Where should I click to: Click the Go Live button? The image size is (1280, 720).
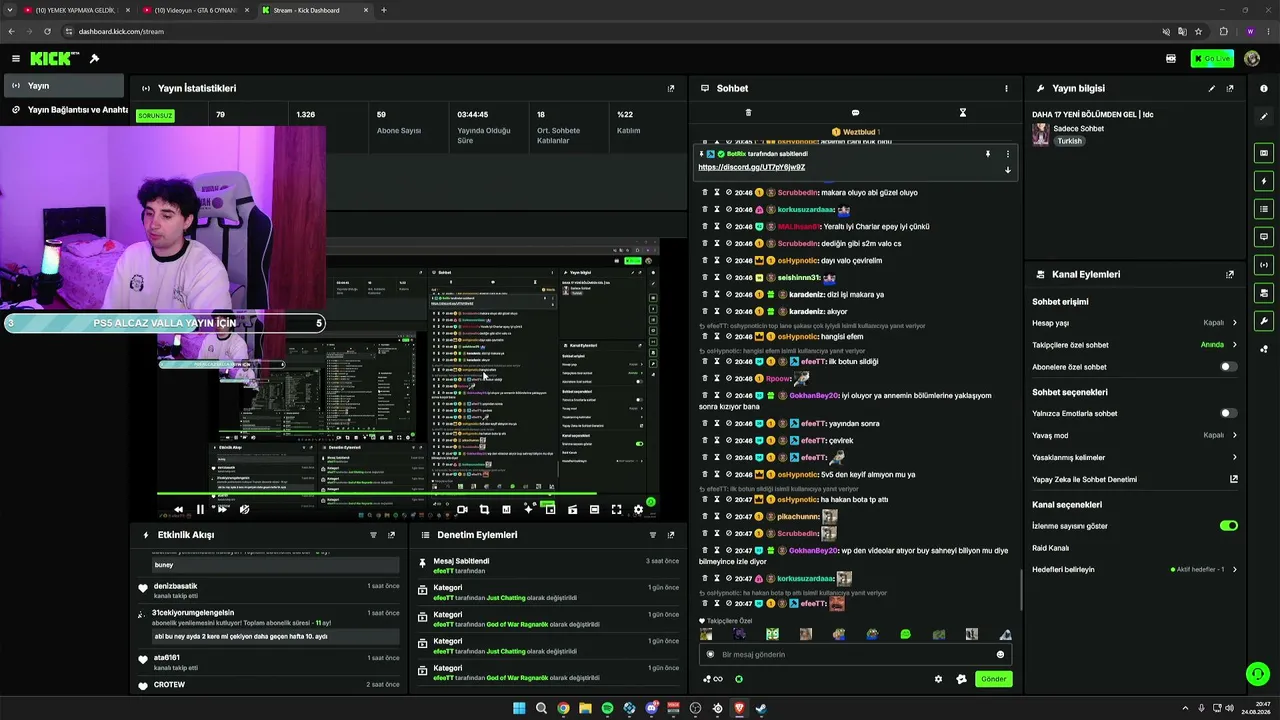tap(1212, 59)
